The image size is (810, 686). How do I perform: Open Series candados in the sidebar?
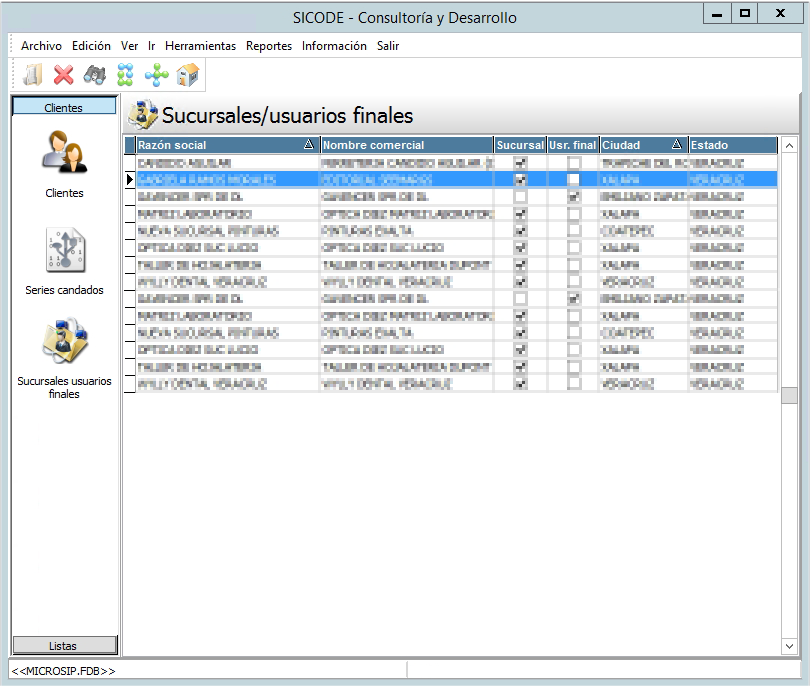coord(64,250)
